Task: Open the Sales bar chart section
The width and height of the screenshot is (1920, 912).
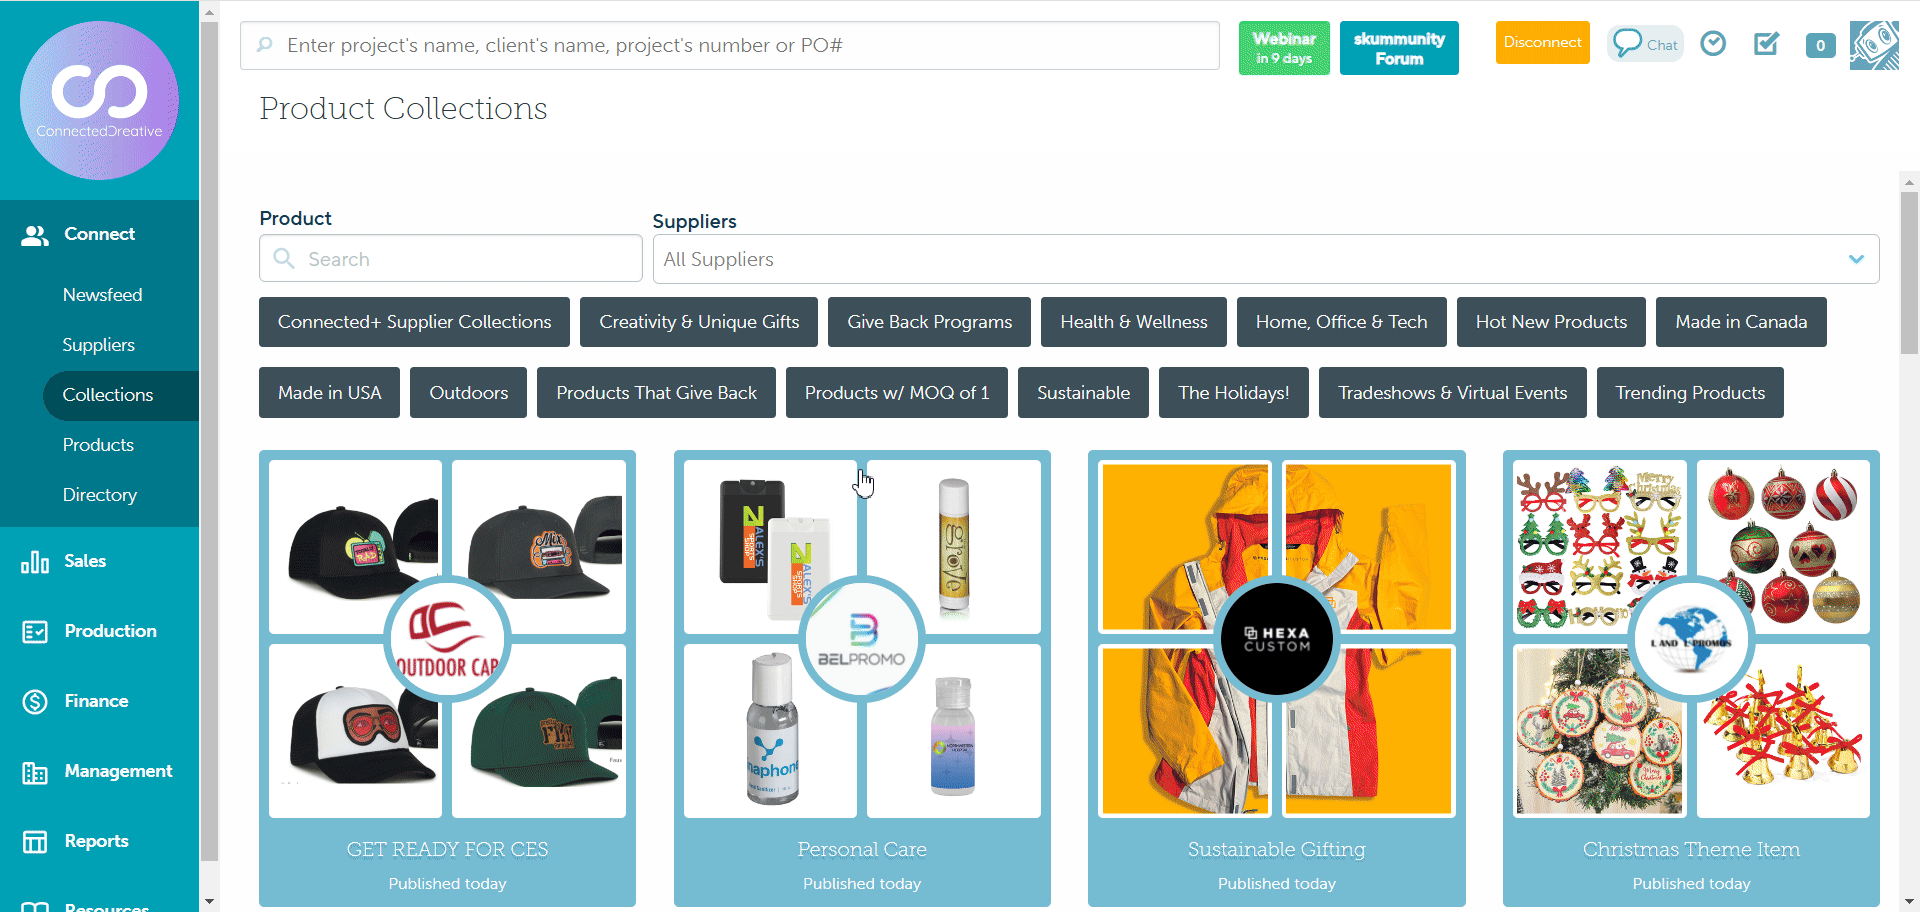Action: point(84,561)
